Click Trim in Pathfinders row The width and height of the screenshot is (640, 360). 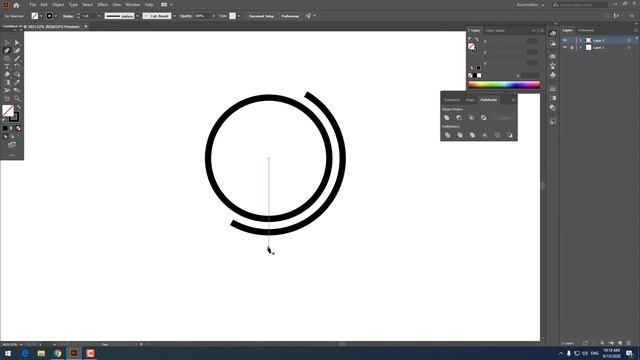pos(460,135)
